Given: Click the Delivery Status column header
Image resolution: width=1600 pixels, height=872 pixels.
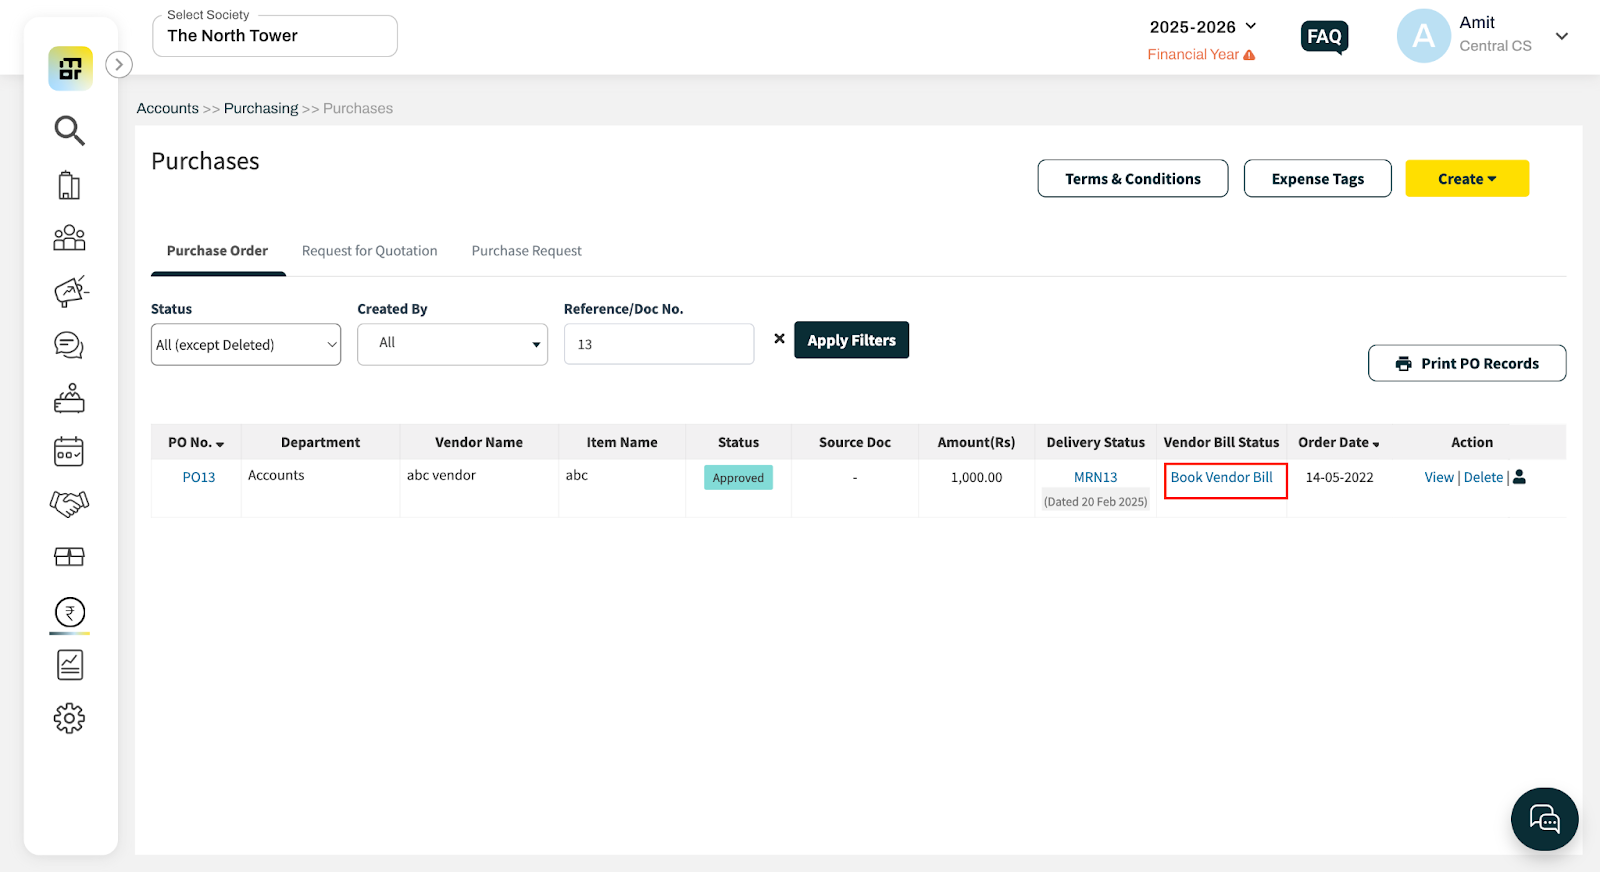Looking at the screenshot, I should click(x=1096, y=442).
